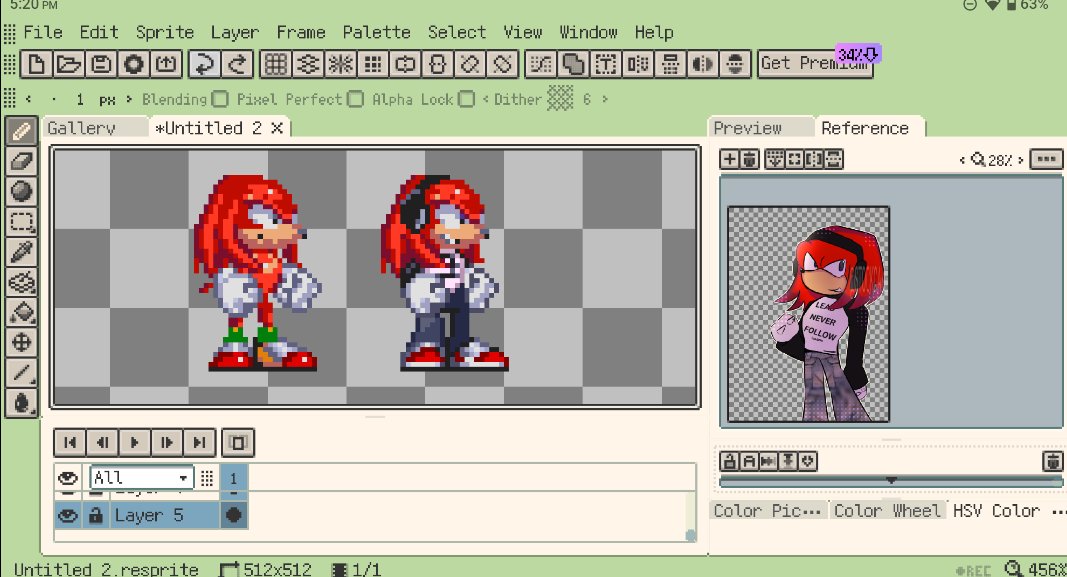The height and width of the screenshot is (577, 1067).
Task: Open the Palette menu
Action: click(376, 32)
